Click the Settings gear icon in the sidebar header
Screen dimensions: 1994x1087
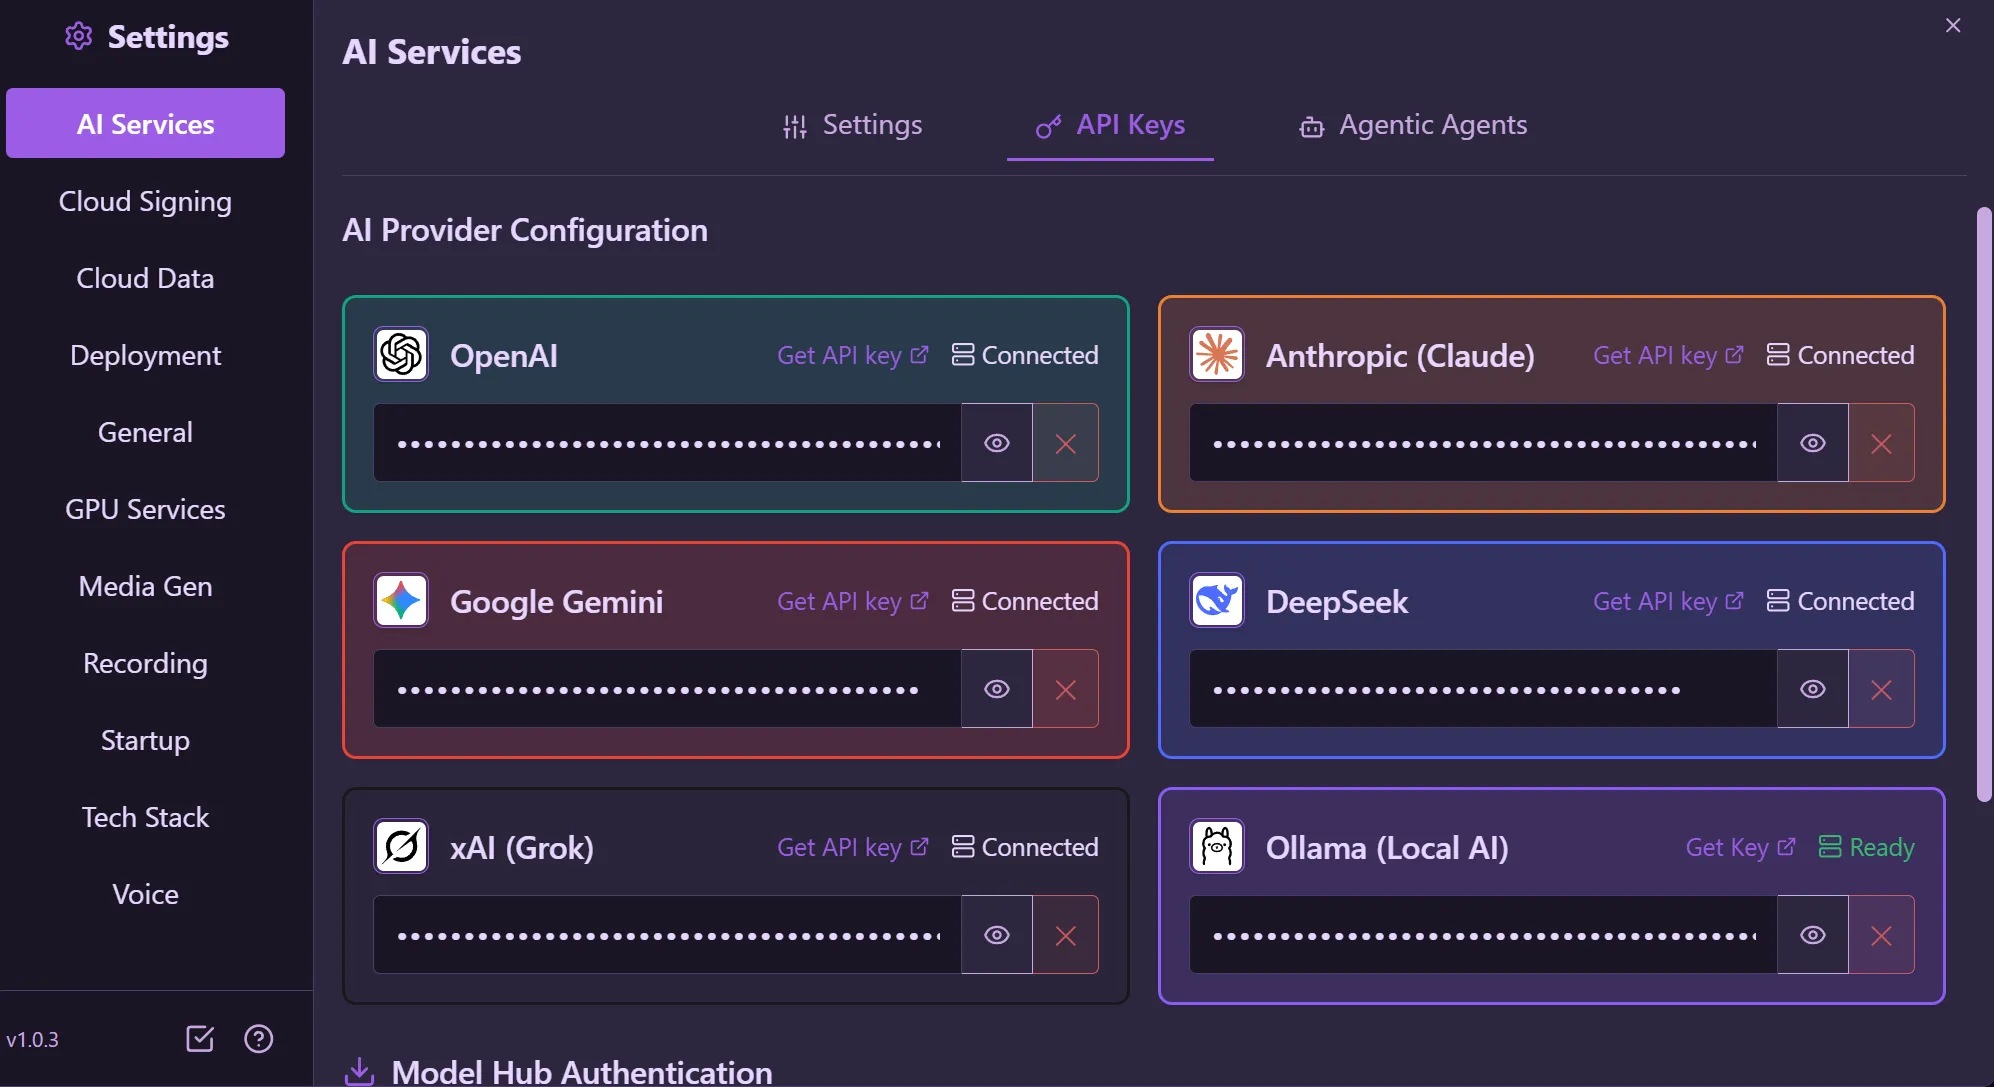point(78,37)
